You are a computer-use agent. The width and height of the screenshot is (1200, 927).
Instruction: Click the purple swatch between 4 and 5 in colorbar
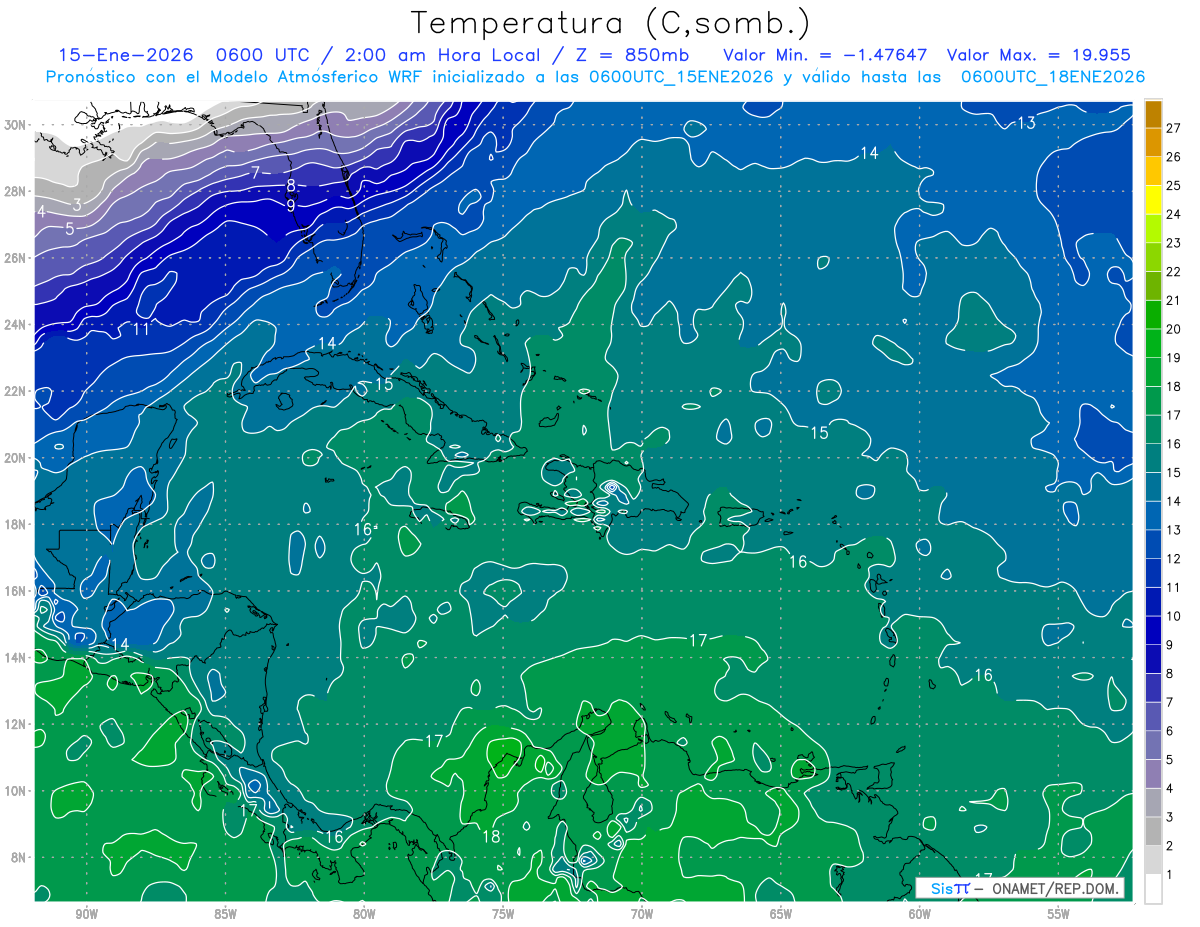coord(1153,774)
